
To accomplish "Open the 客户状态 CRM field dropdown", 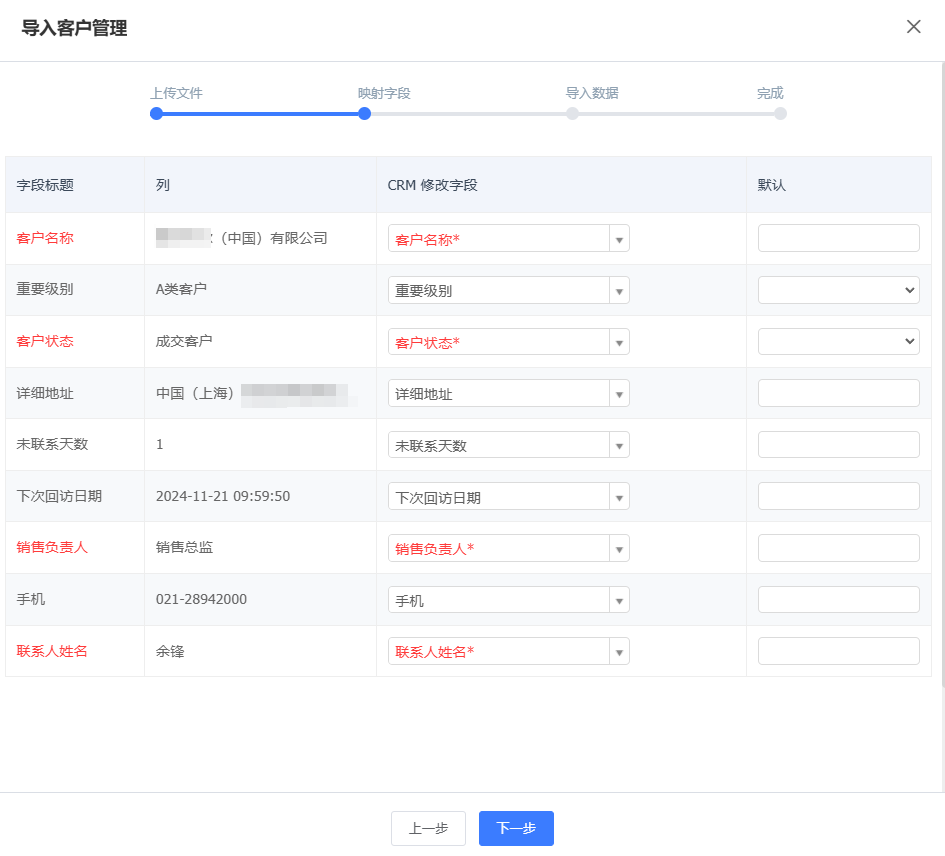I will [x=508, y=342].
